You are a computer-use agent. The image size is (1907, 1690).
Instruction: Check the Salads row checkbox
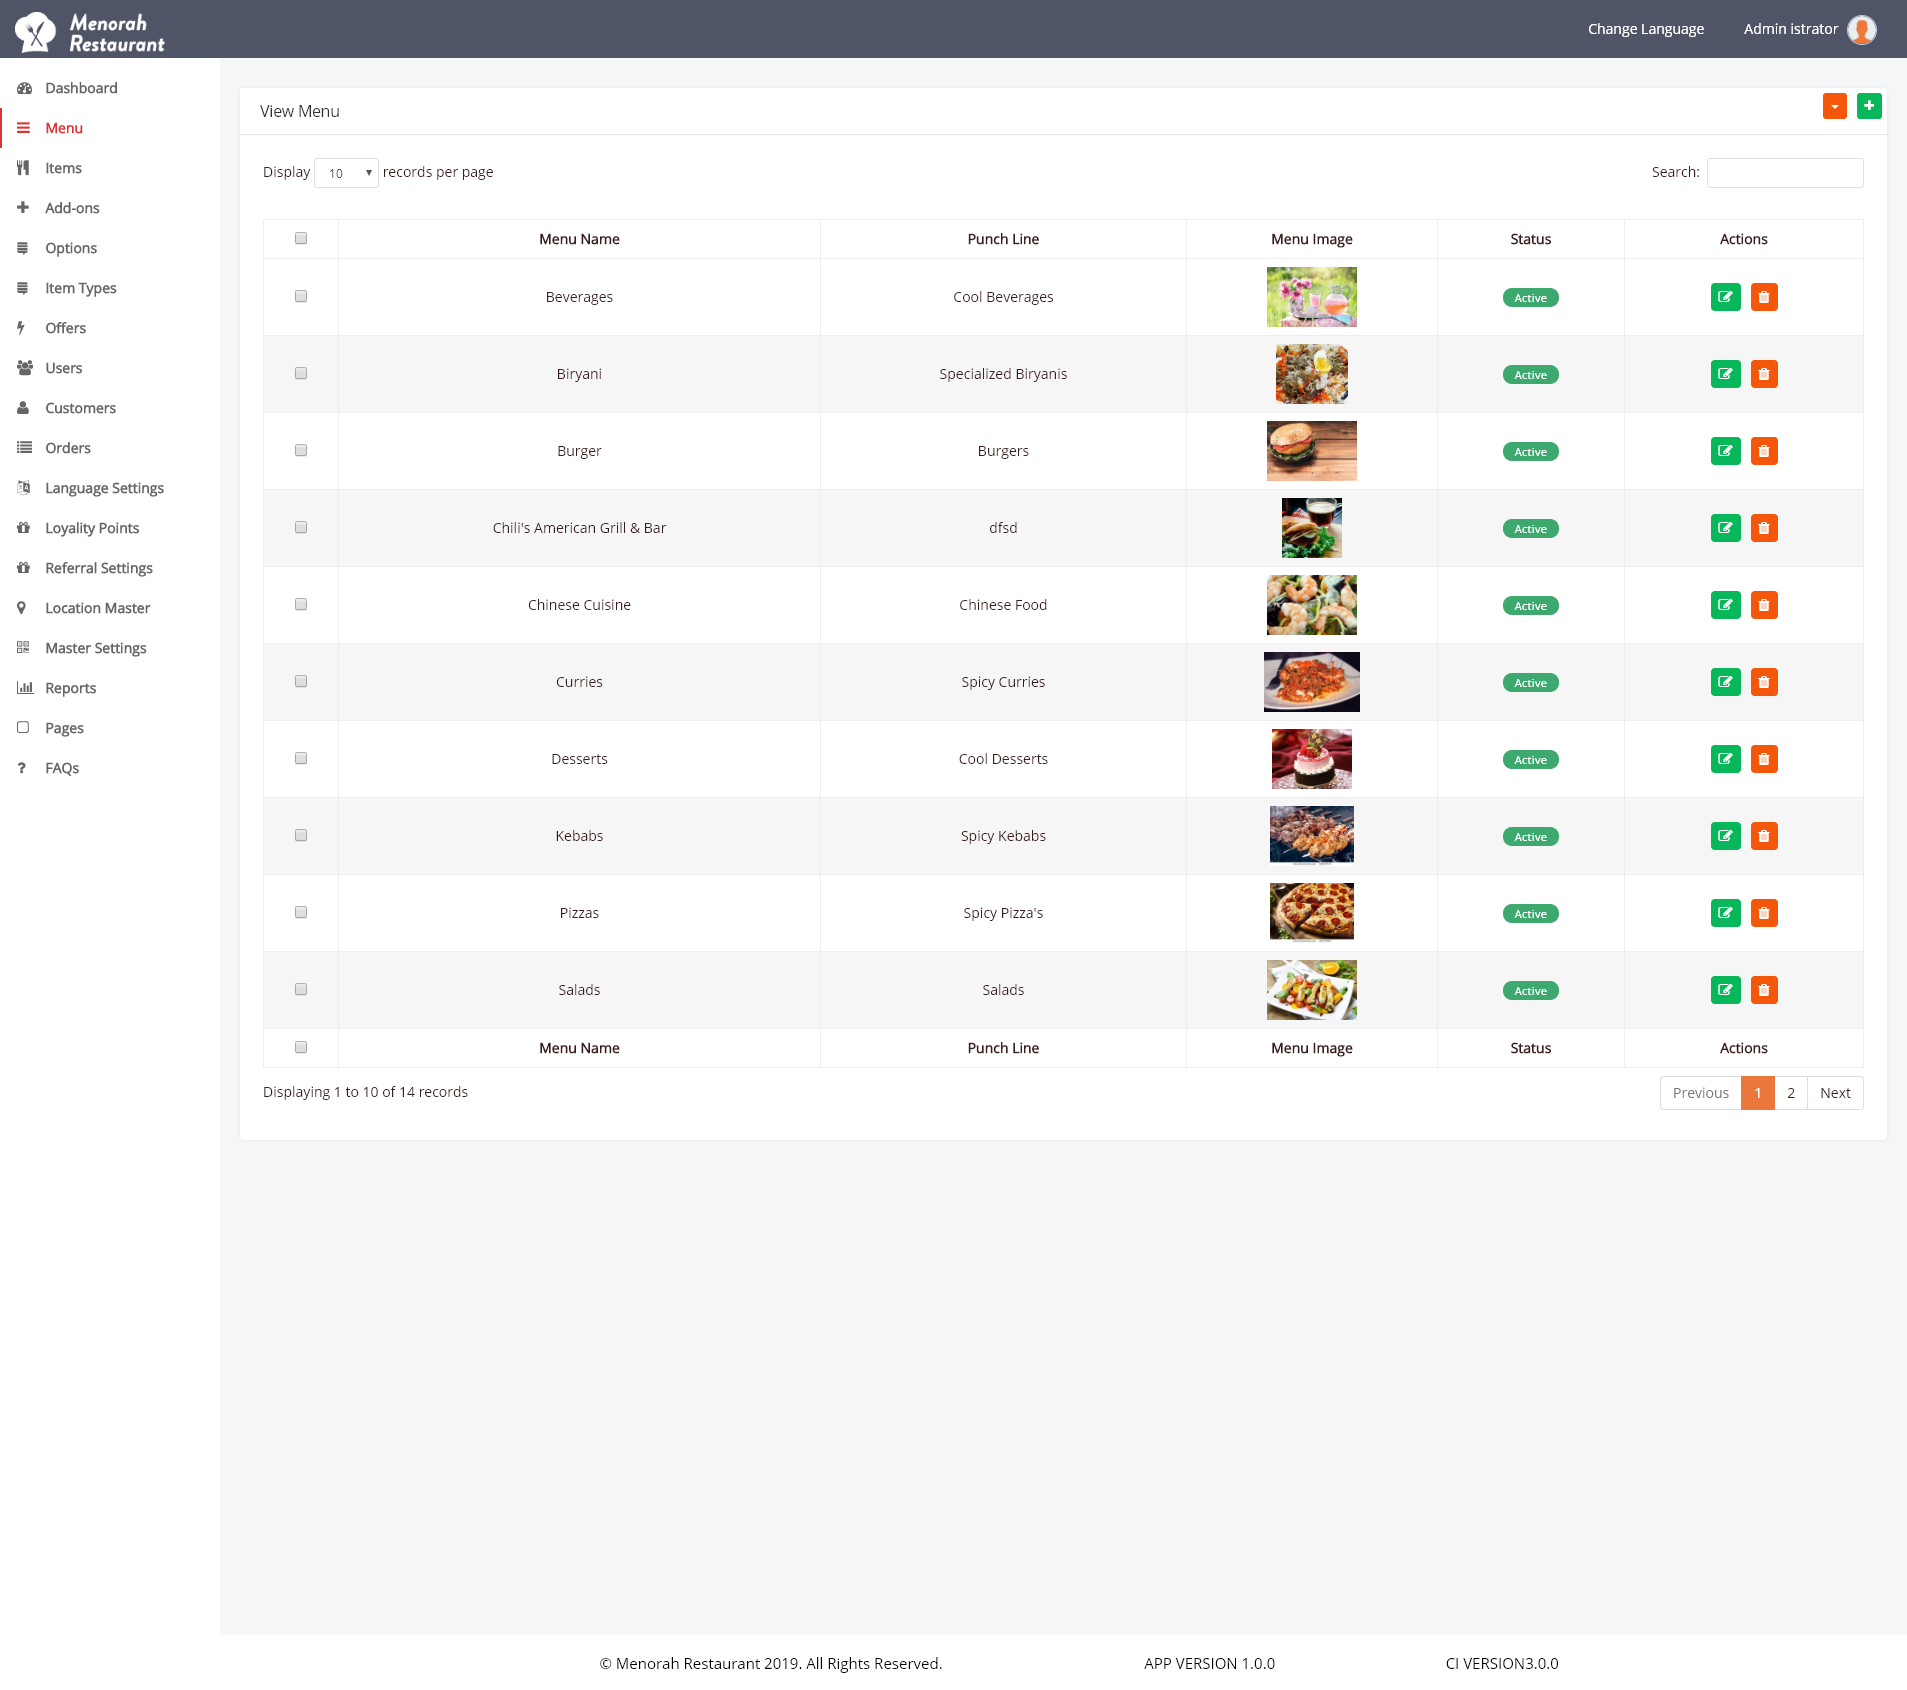(301, 989)
